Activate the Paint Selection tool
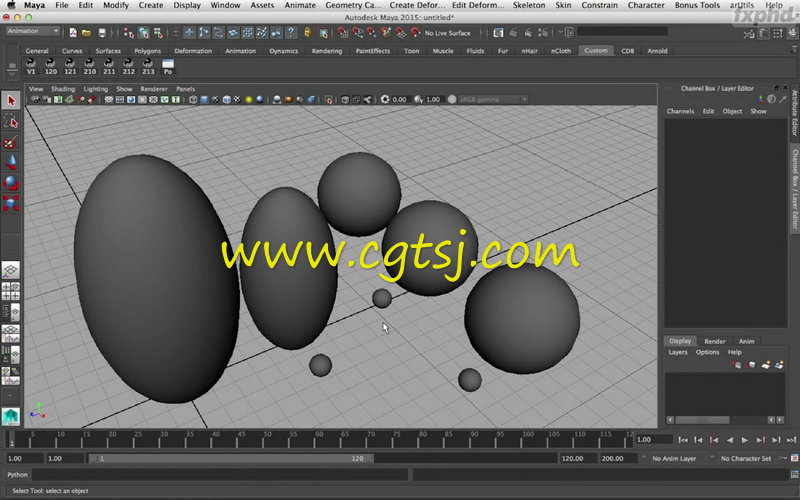The width and height of the screenshot is (800, 500). click(11, 142)
